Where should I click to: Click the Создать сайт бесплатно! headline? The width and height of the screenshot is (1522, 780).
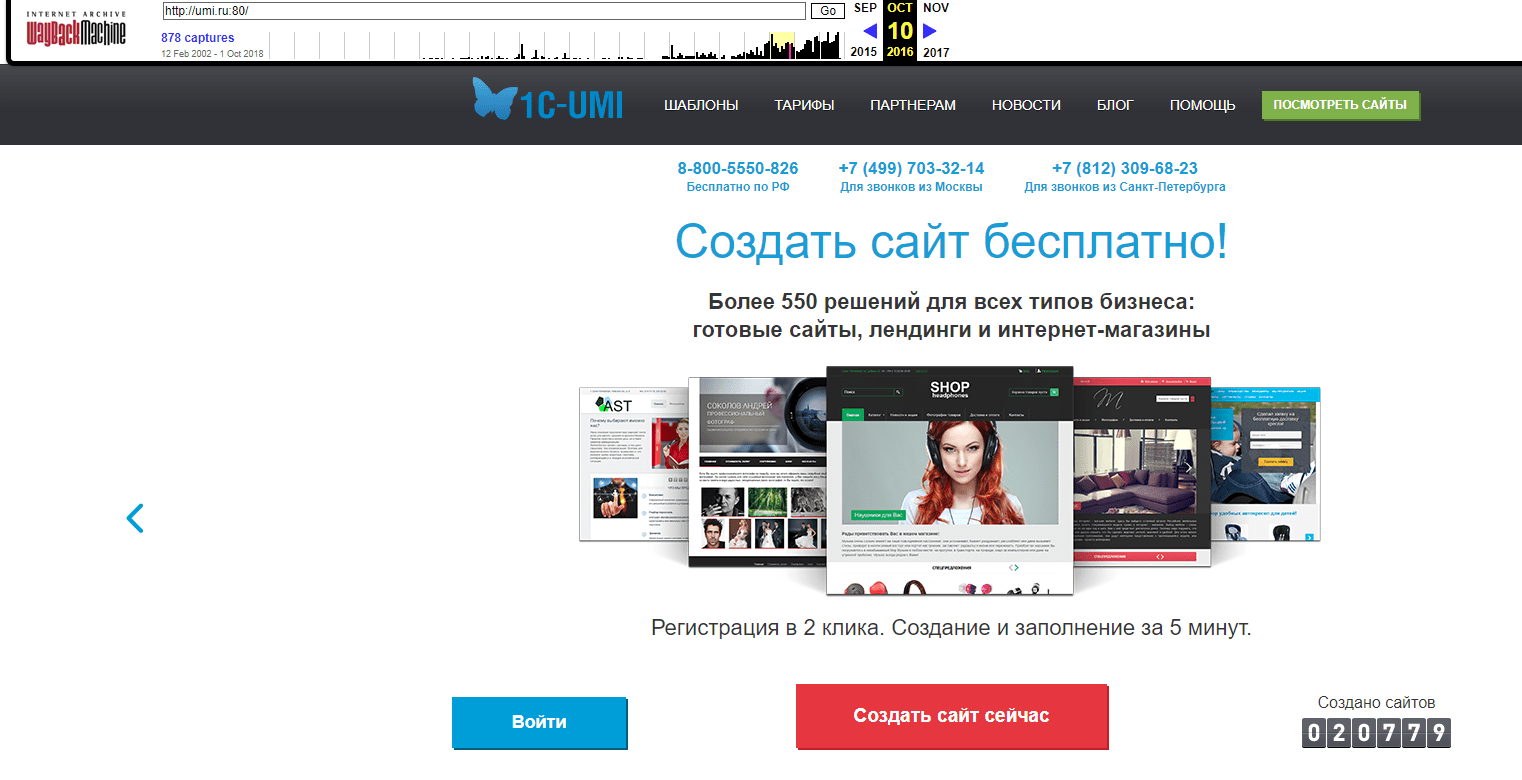tap(951, 242)
